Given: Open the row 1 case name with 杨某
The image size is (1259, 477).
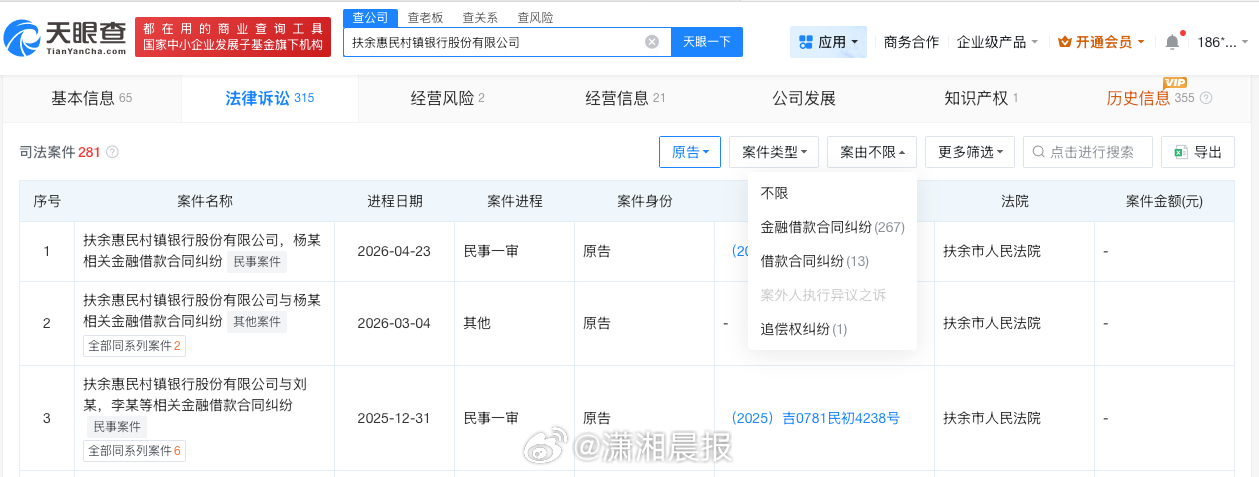Looking at the screenshot, I should point(204,251).
